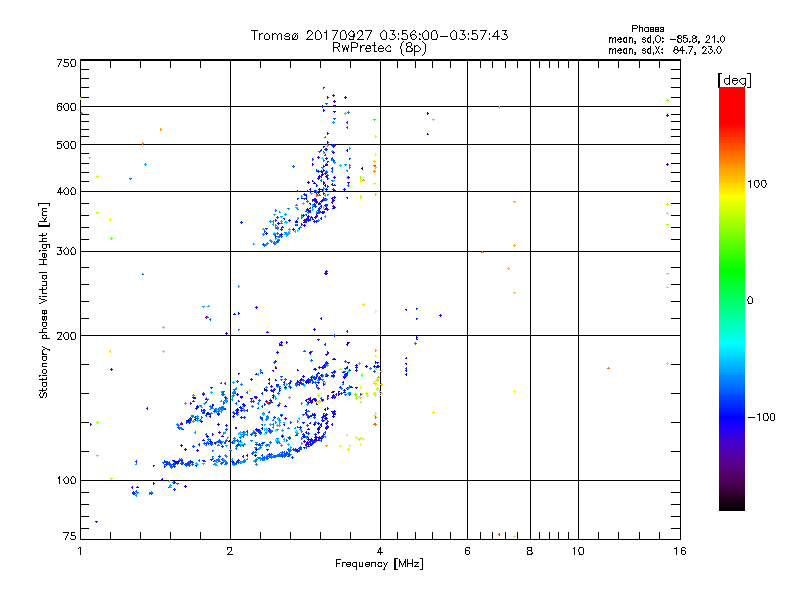Click the x-axis tick label "6"
Image resolution: width=800 pixels, height=600 pixels.
pos(467,552)
